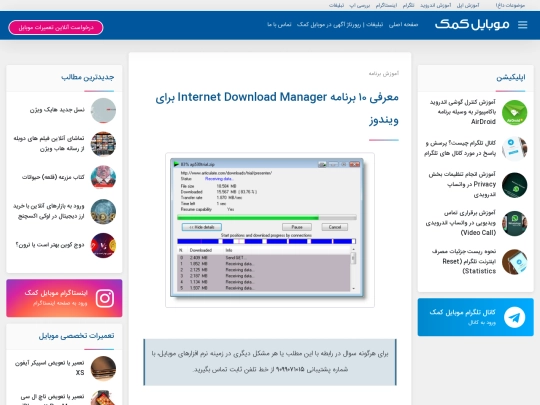Open نحوه ریست جزئیات مصرف اینترنت تلگرام link
Screen dimensions: 540x405
(x=464, y=261)
